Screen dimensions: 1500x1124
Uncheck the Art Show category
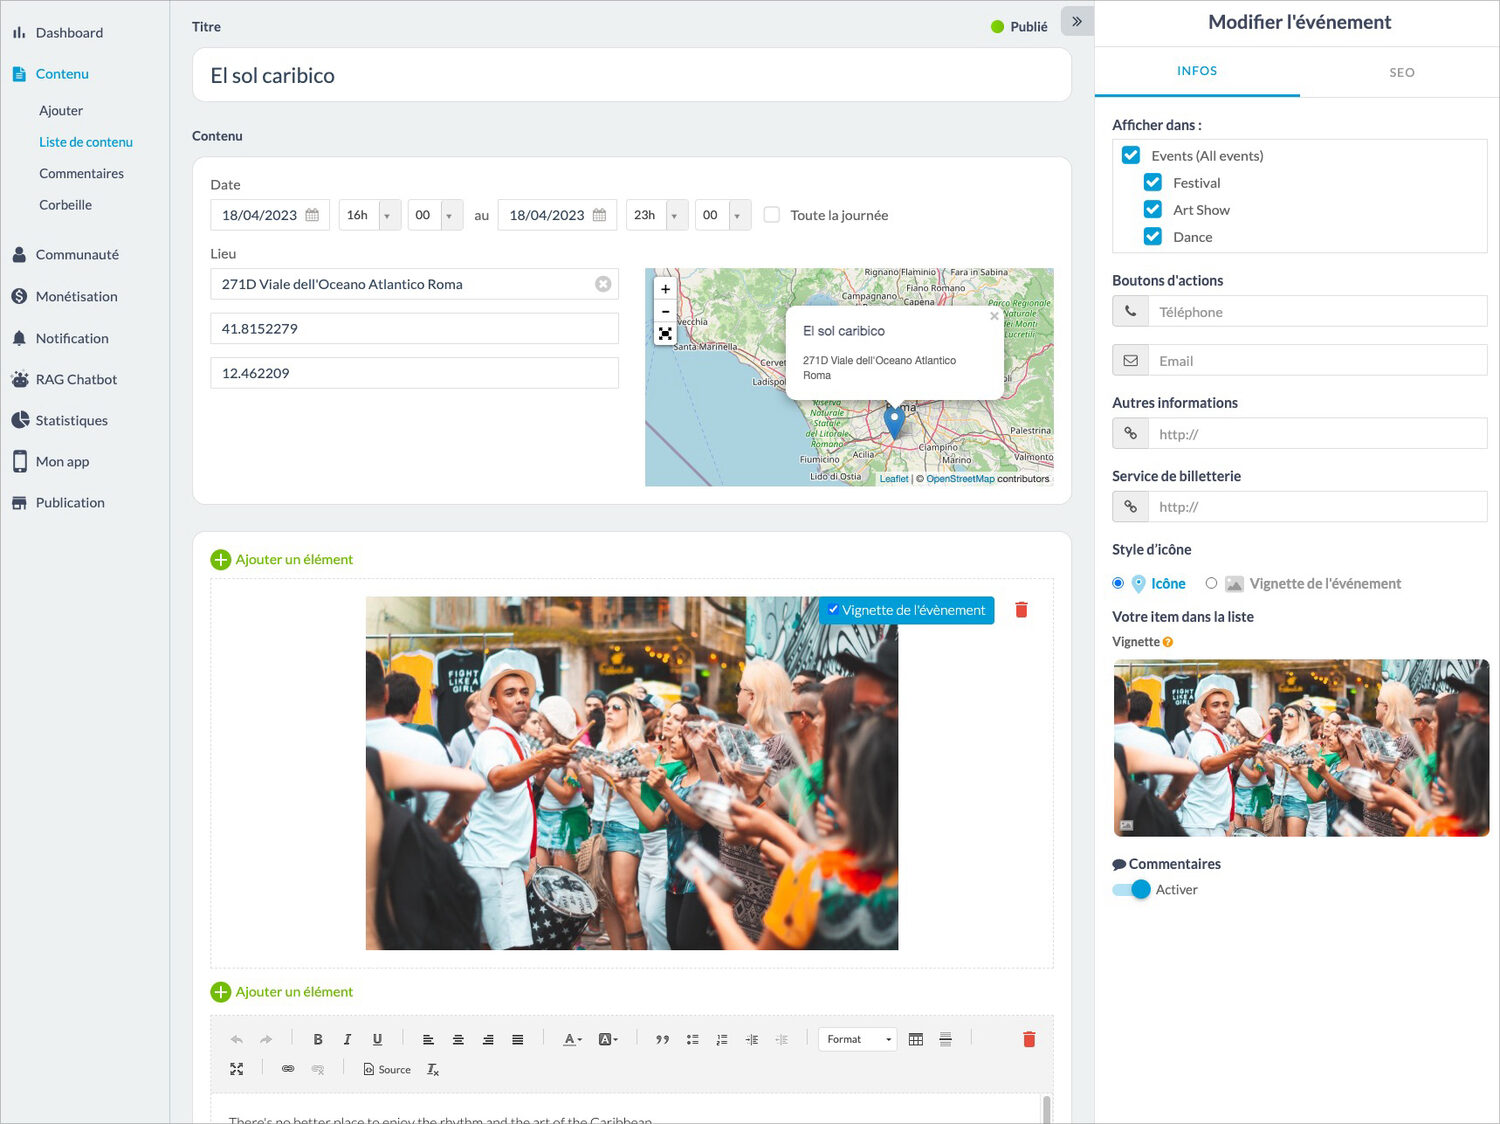coord(1153,209)
